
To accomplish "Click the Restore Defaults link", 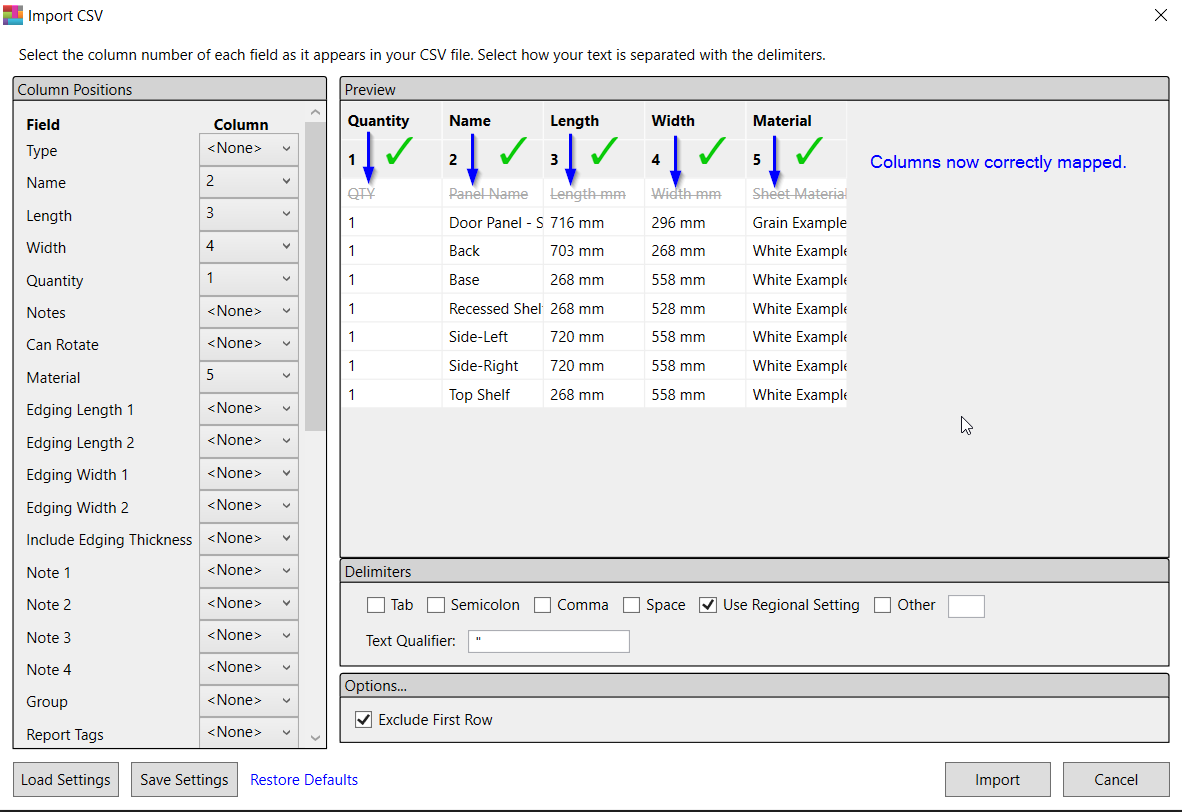I will click(304, 780).
